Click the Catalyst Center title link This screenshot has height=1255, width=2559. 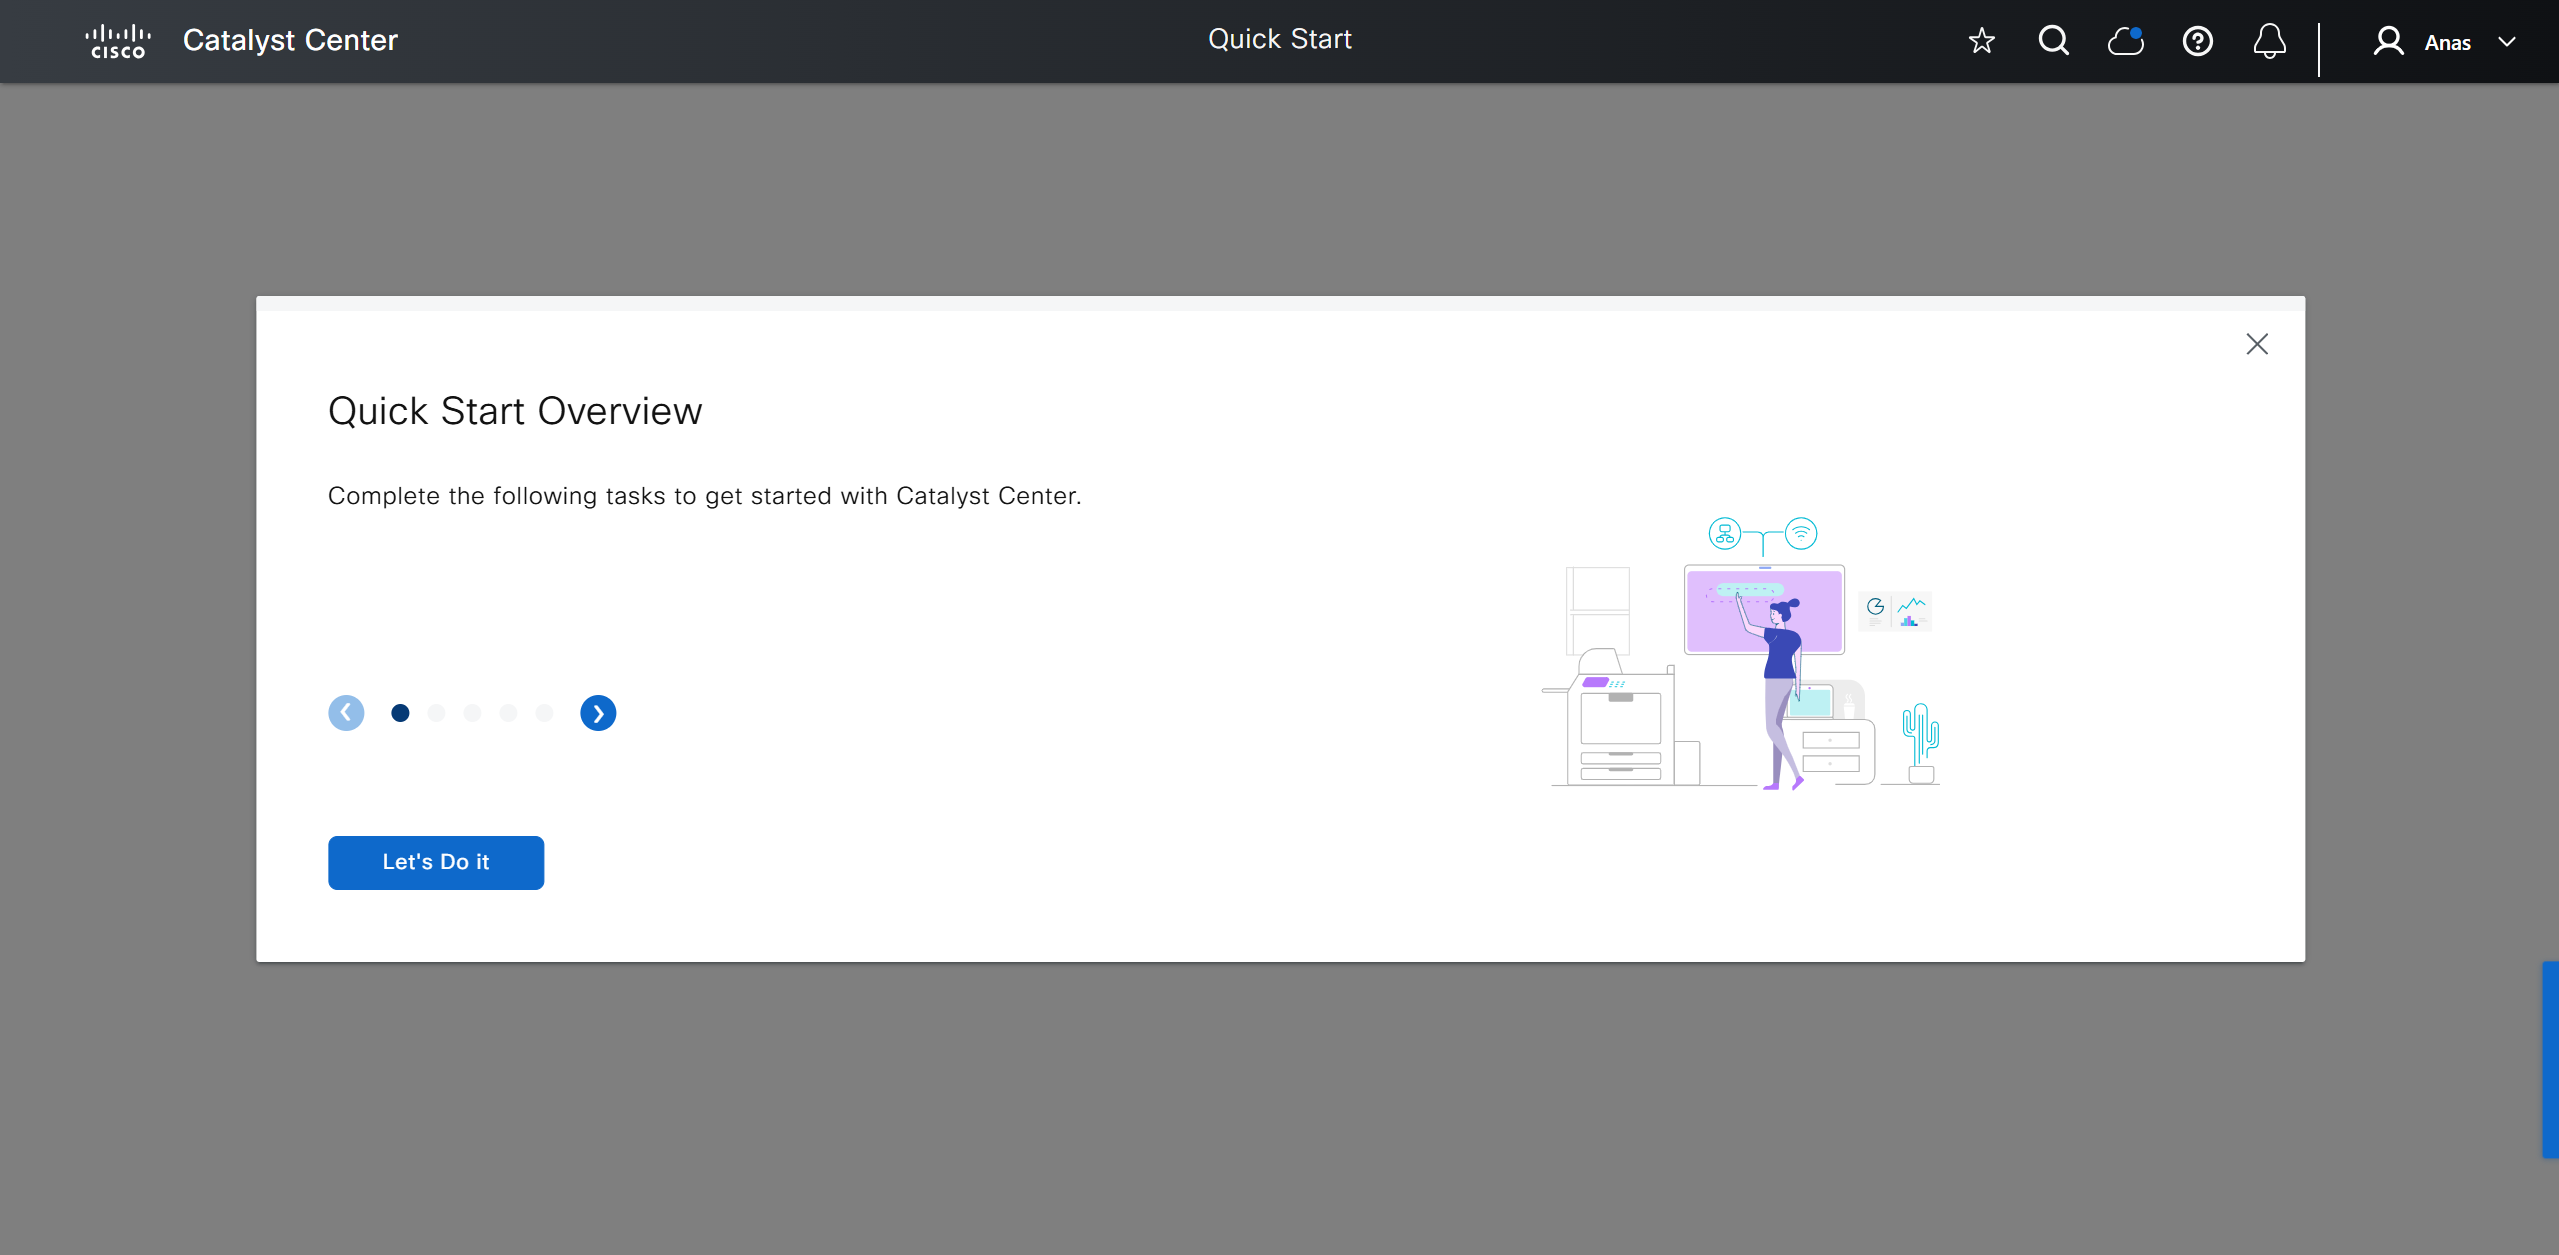290,40
